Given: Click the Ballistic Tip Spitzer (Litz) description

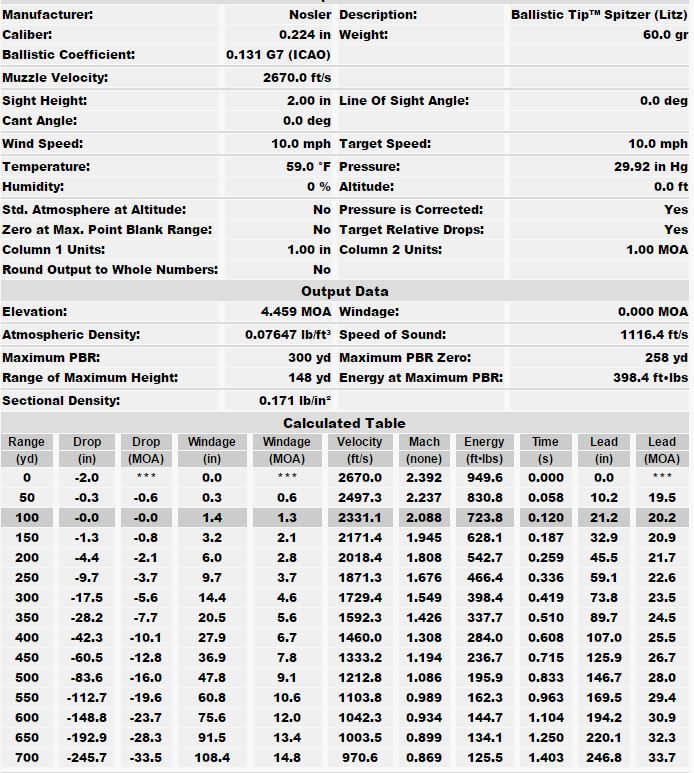Looking at the screenshot, I should 599,15.
